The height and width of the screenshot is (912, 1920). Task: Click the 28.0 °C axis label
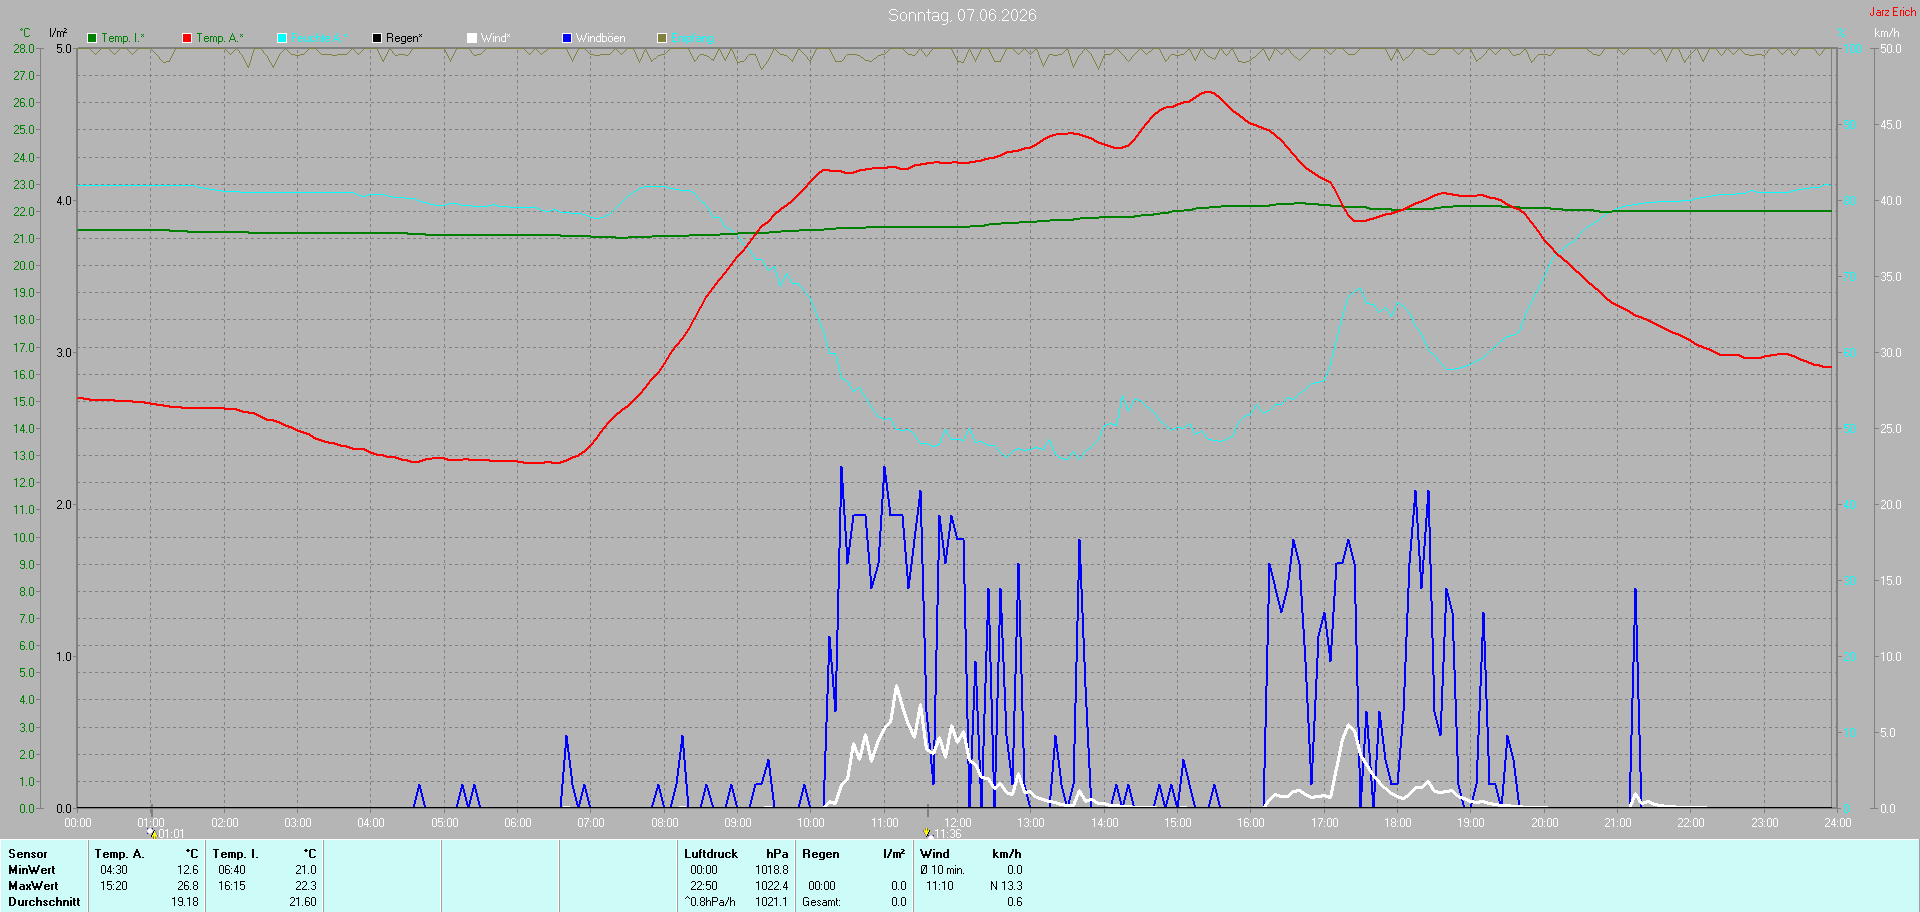tap(24, 48)
